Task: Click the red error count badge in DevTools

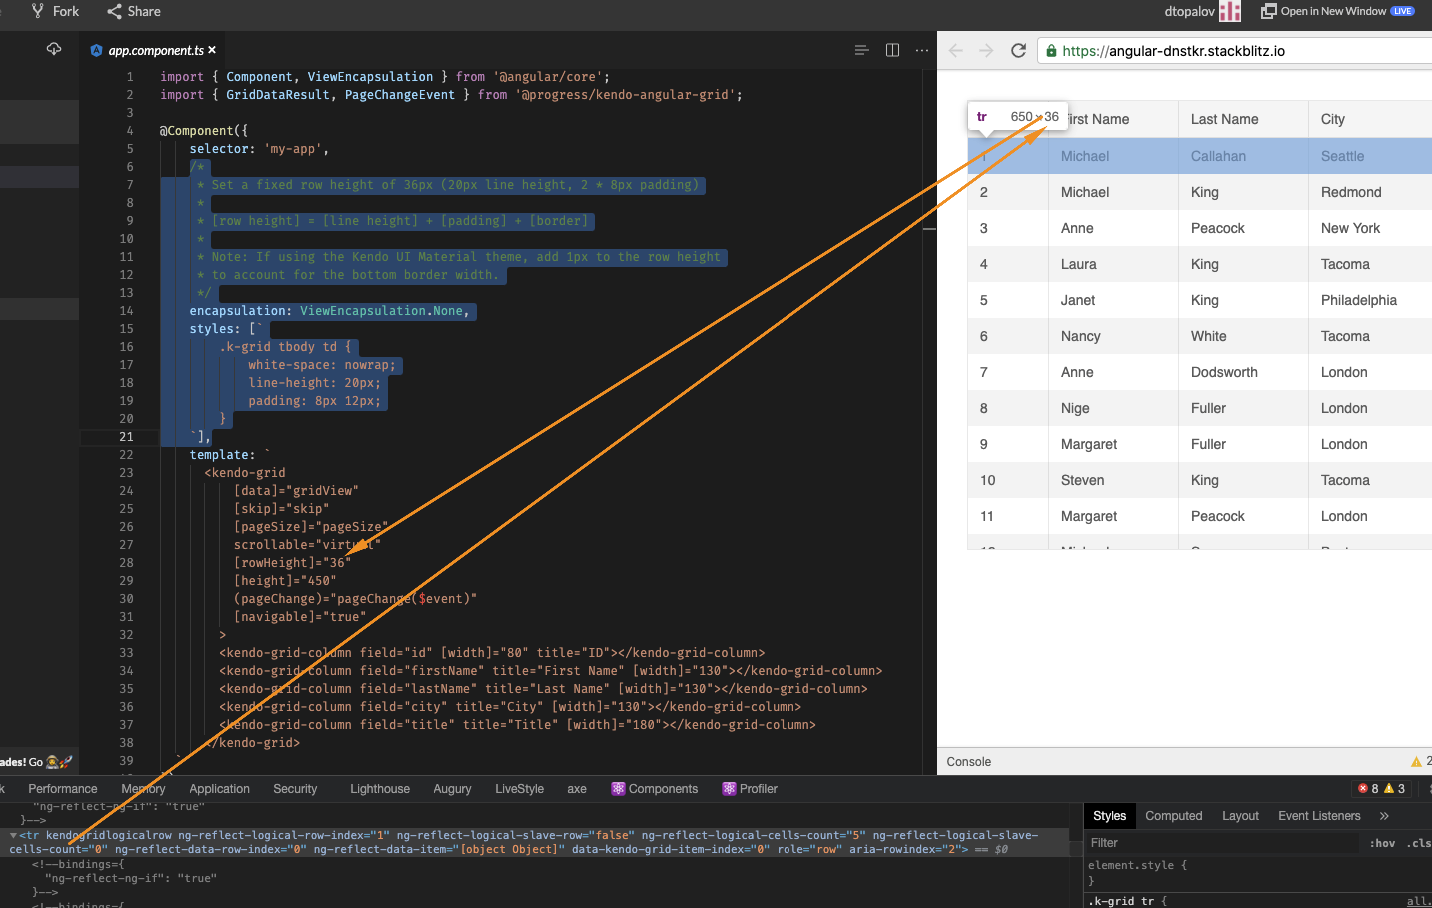Action: [x=1368, y=789]
